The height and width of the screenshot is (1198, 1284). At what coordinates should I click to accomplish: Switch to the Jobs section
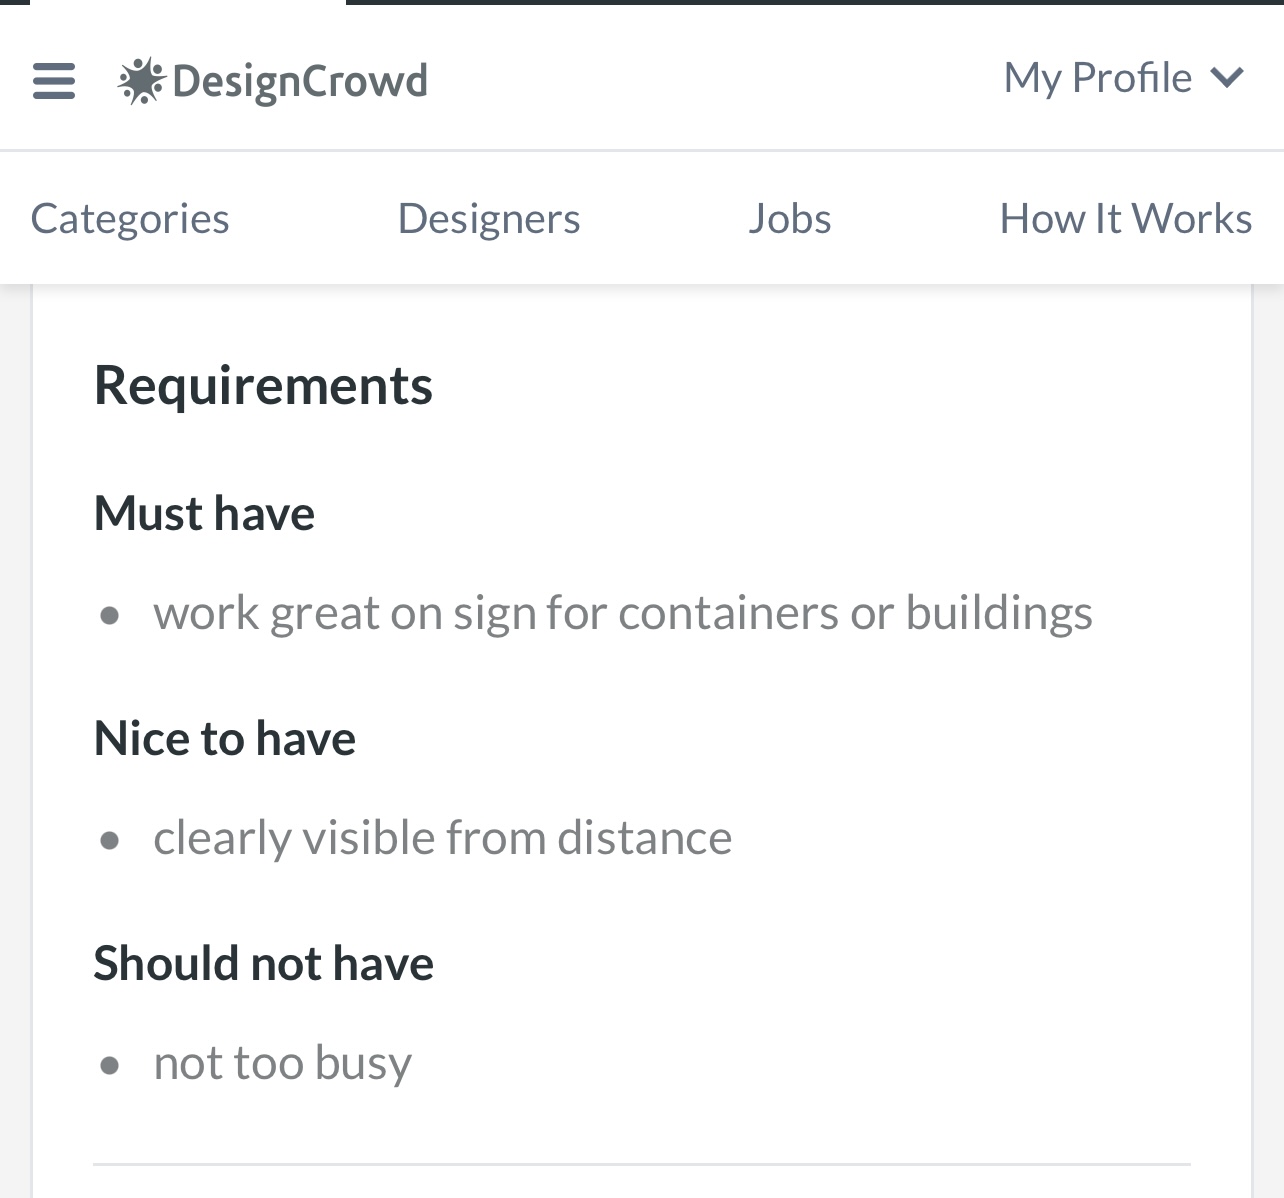(x=790, y=217)
